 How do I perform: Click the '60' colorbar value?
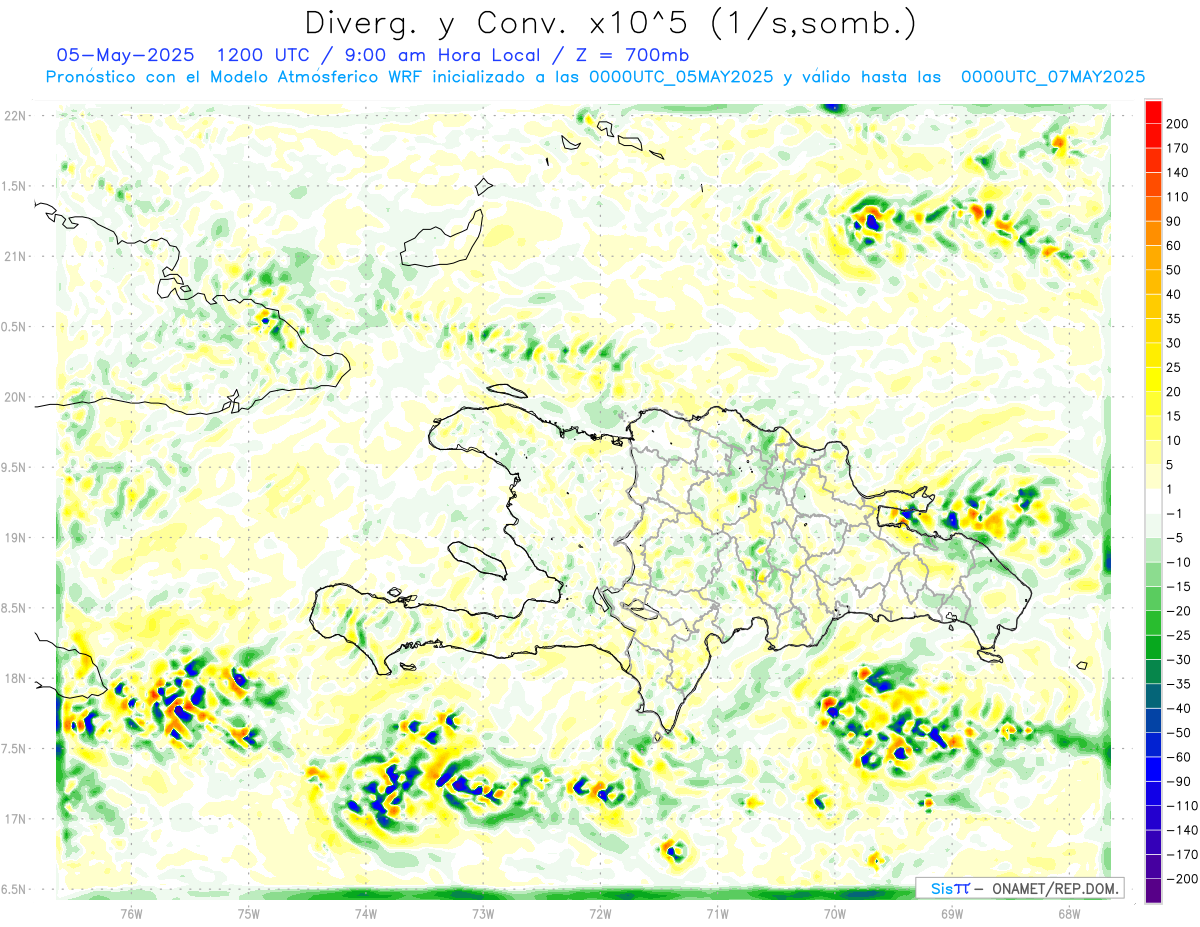click(x=1174, y=246)
